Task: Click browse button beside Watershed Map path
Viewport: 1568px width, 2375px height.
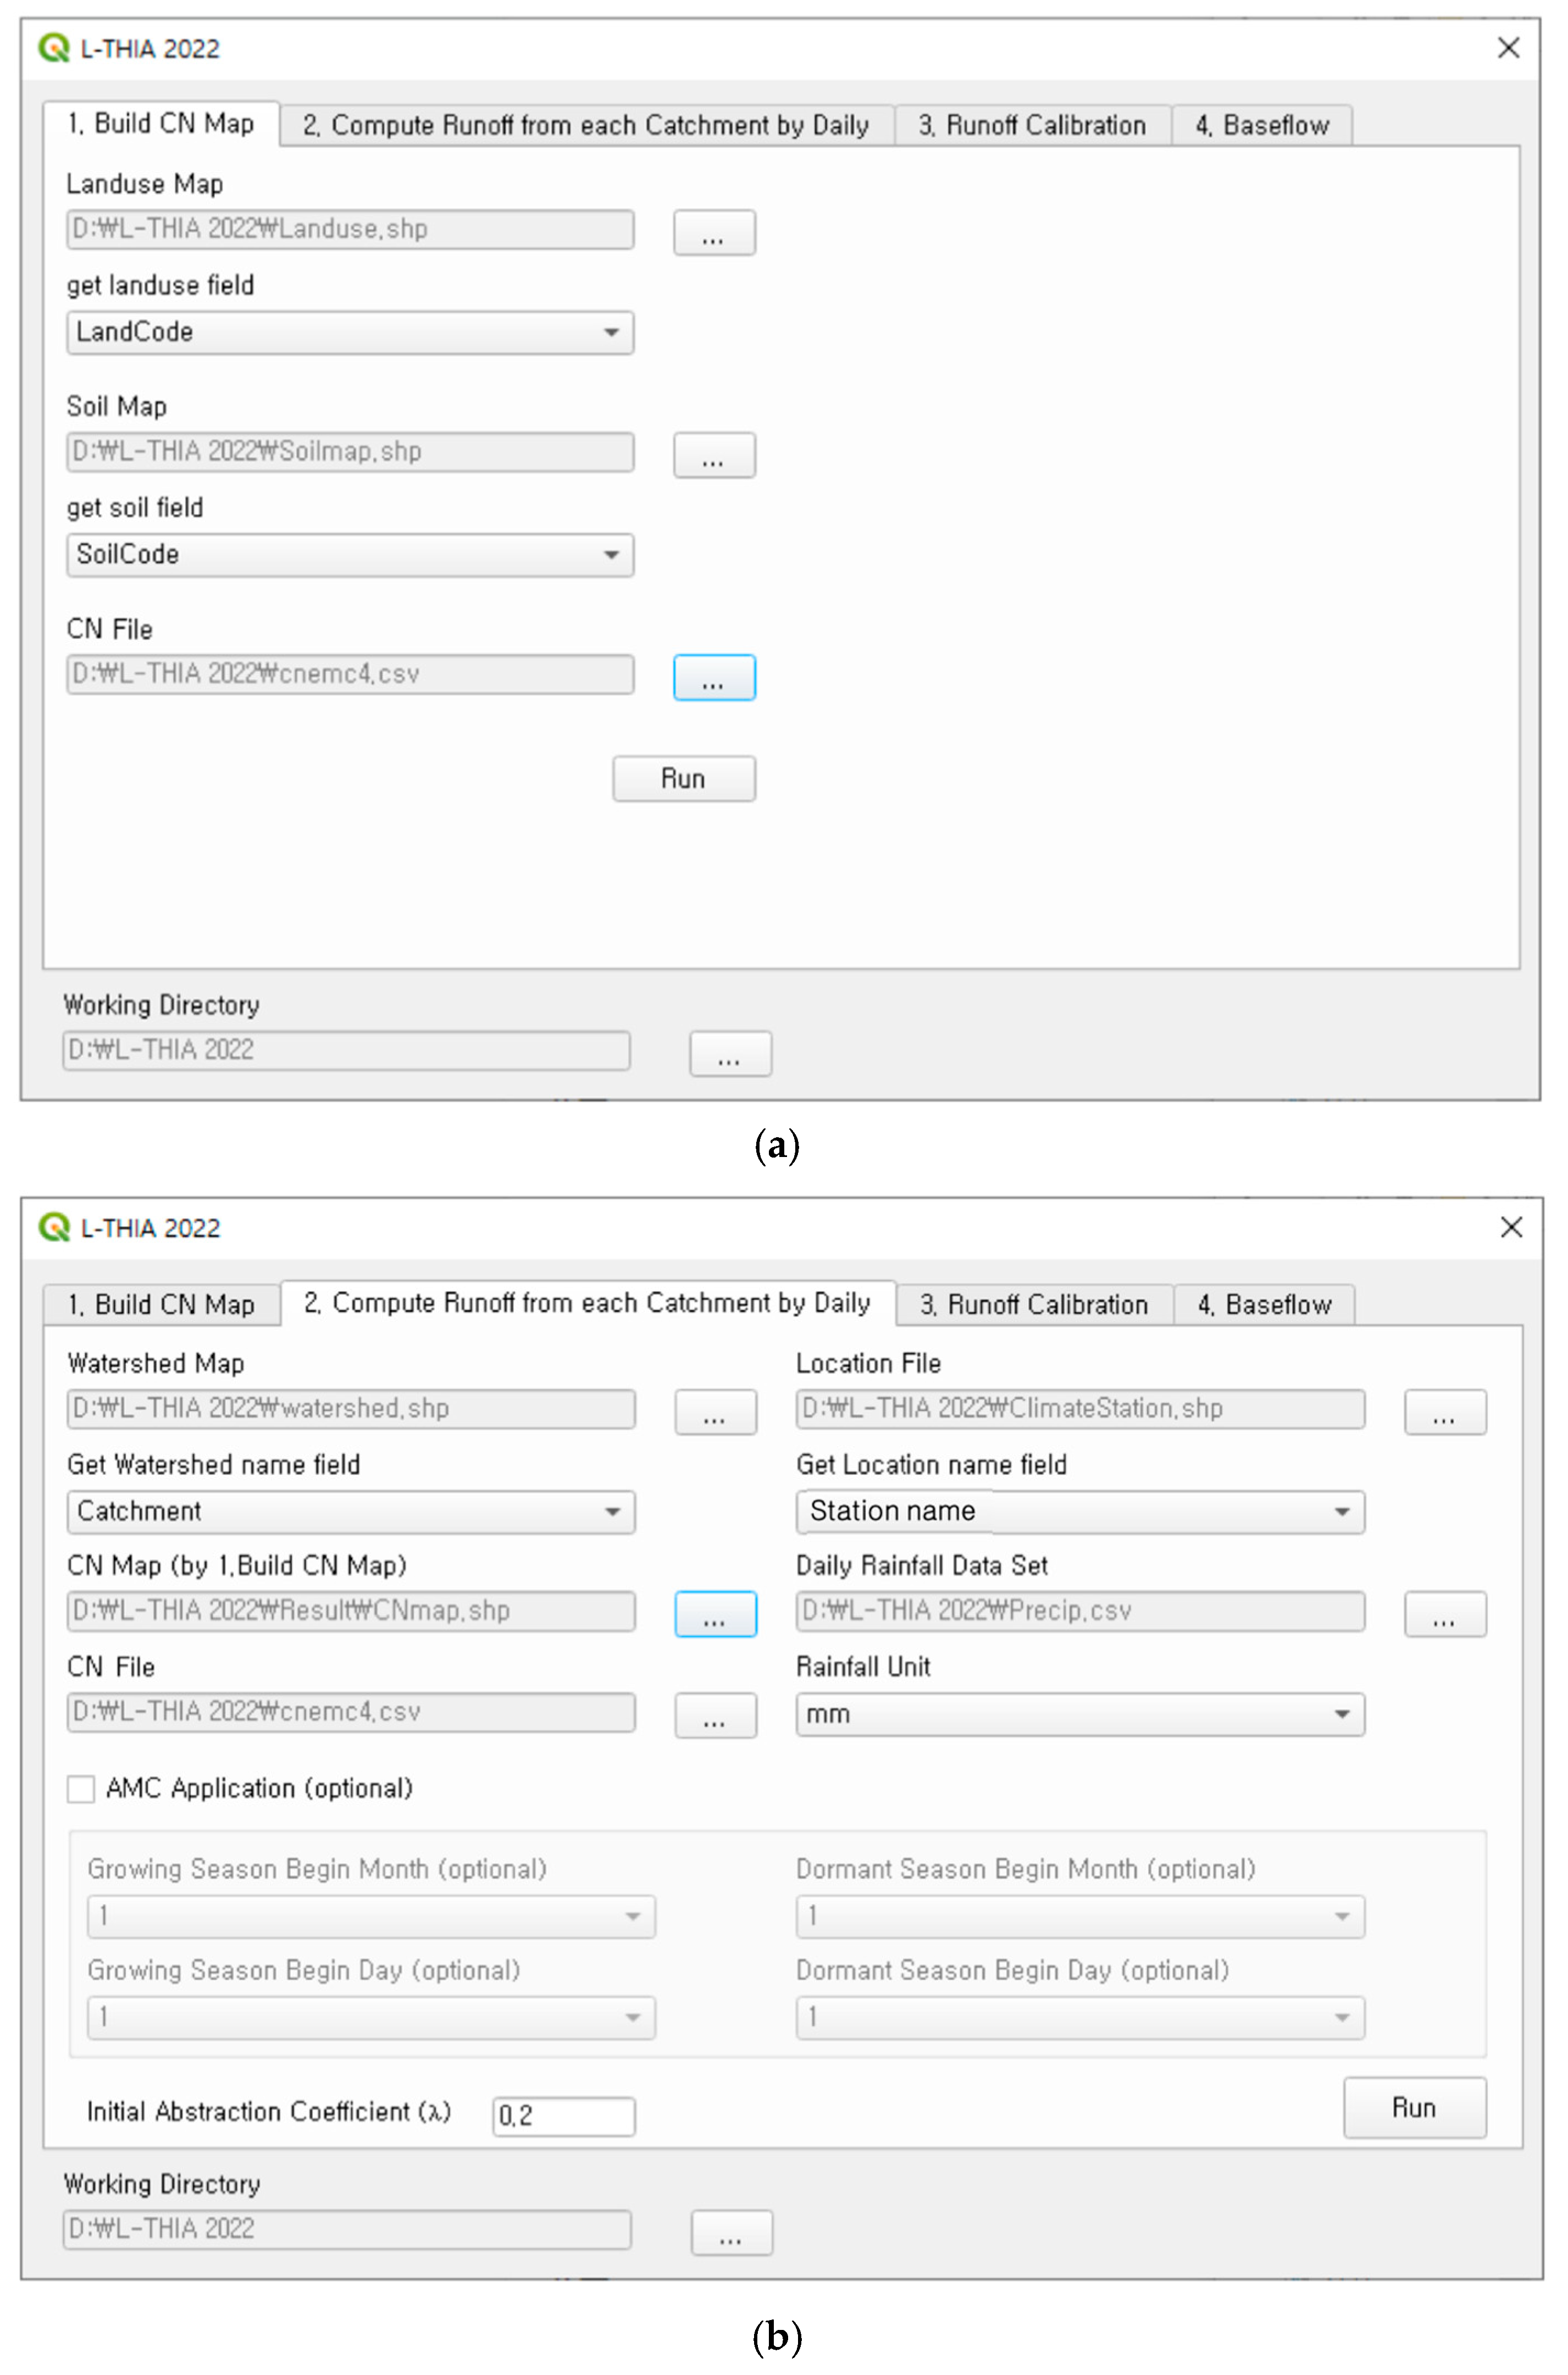Action: click(x=714, y=1411)
